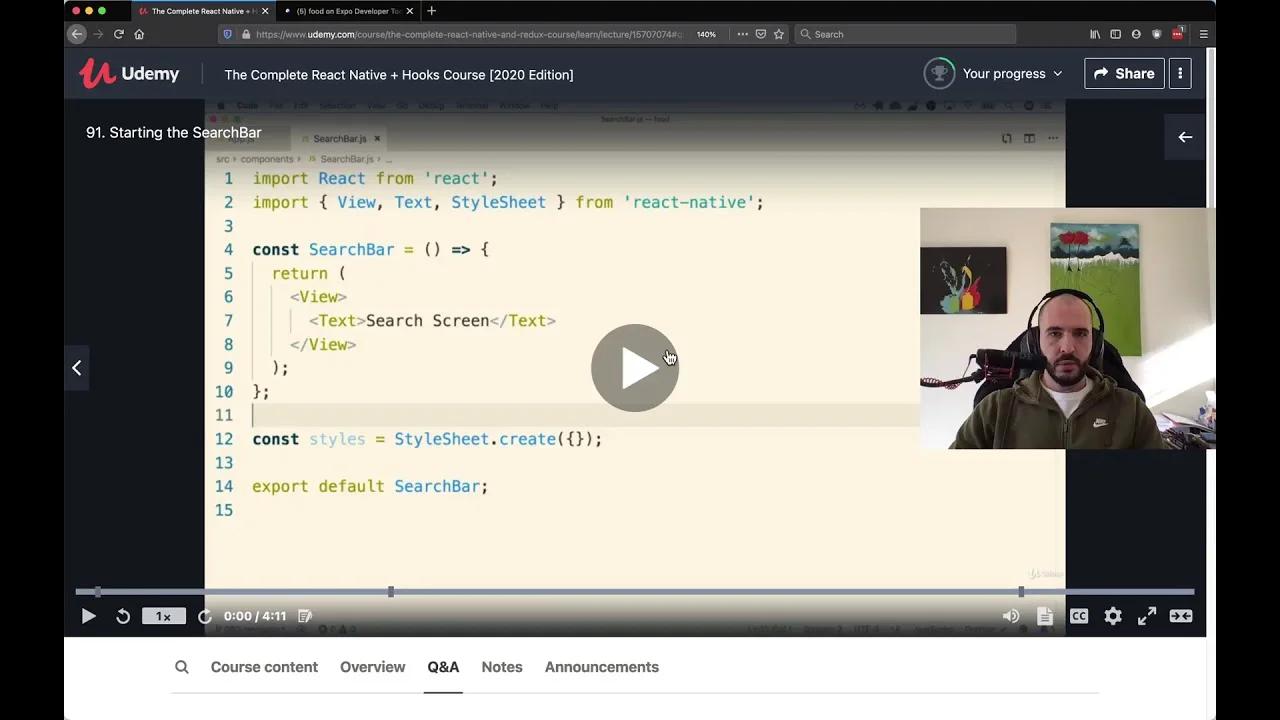Enter fullscreen video mode
The height and width of the screenshot is (720, 1280).
tap(1147, 616)
